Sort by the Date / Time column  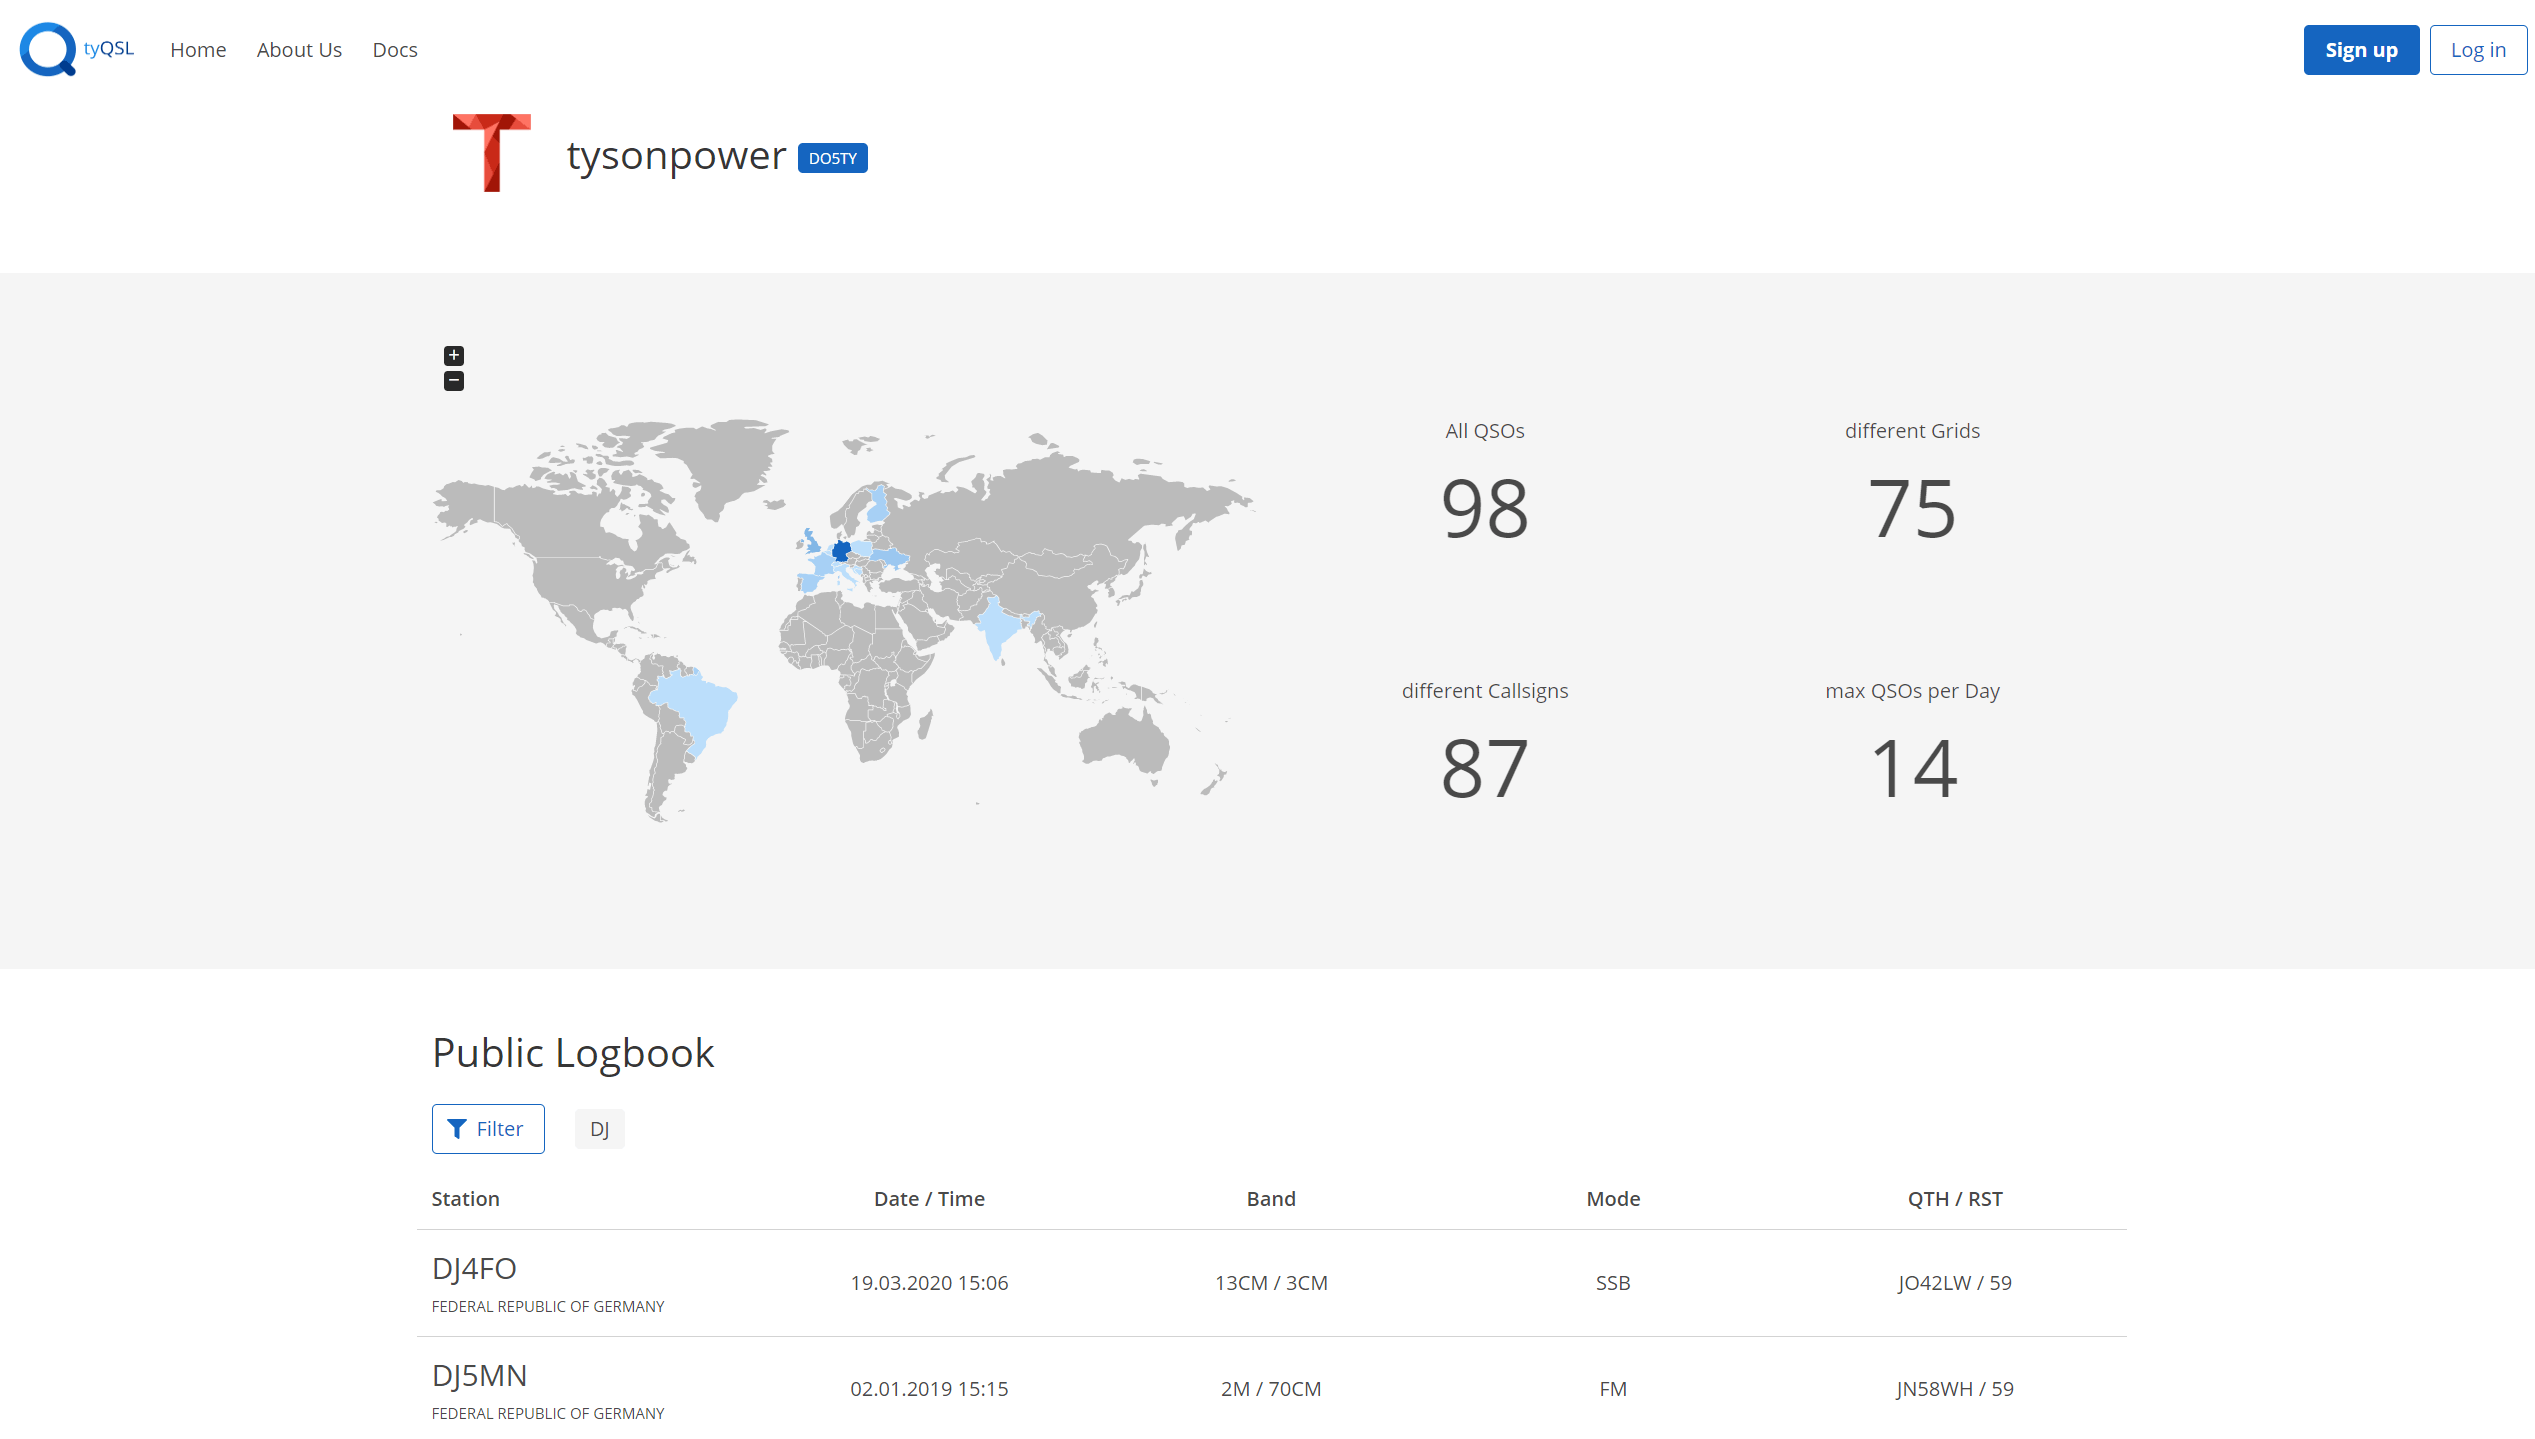point(929,1199)
